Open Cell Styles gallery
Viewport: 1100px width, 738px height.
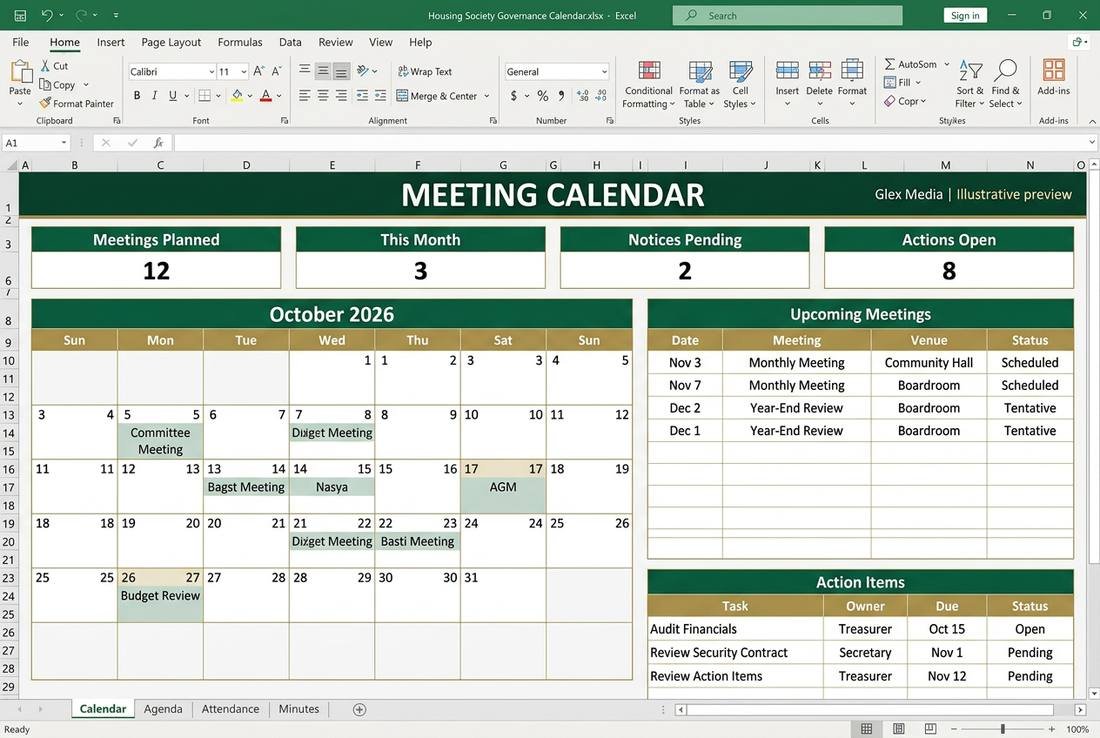pyautogui.click(x=740, y=84)
